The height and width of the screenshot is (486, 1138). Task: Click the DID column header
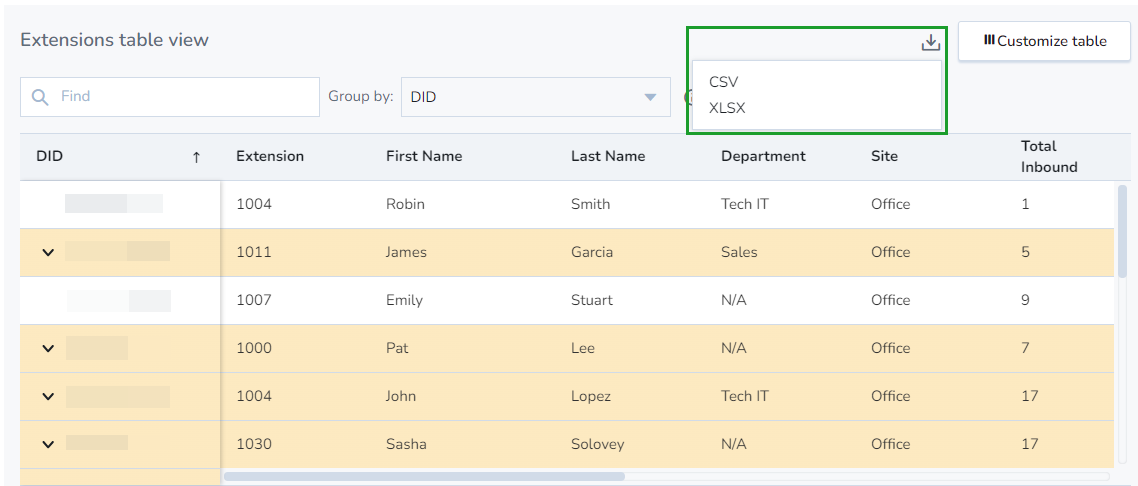click(x=50, y=156)
